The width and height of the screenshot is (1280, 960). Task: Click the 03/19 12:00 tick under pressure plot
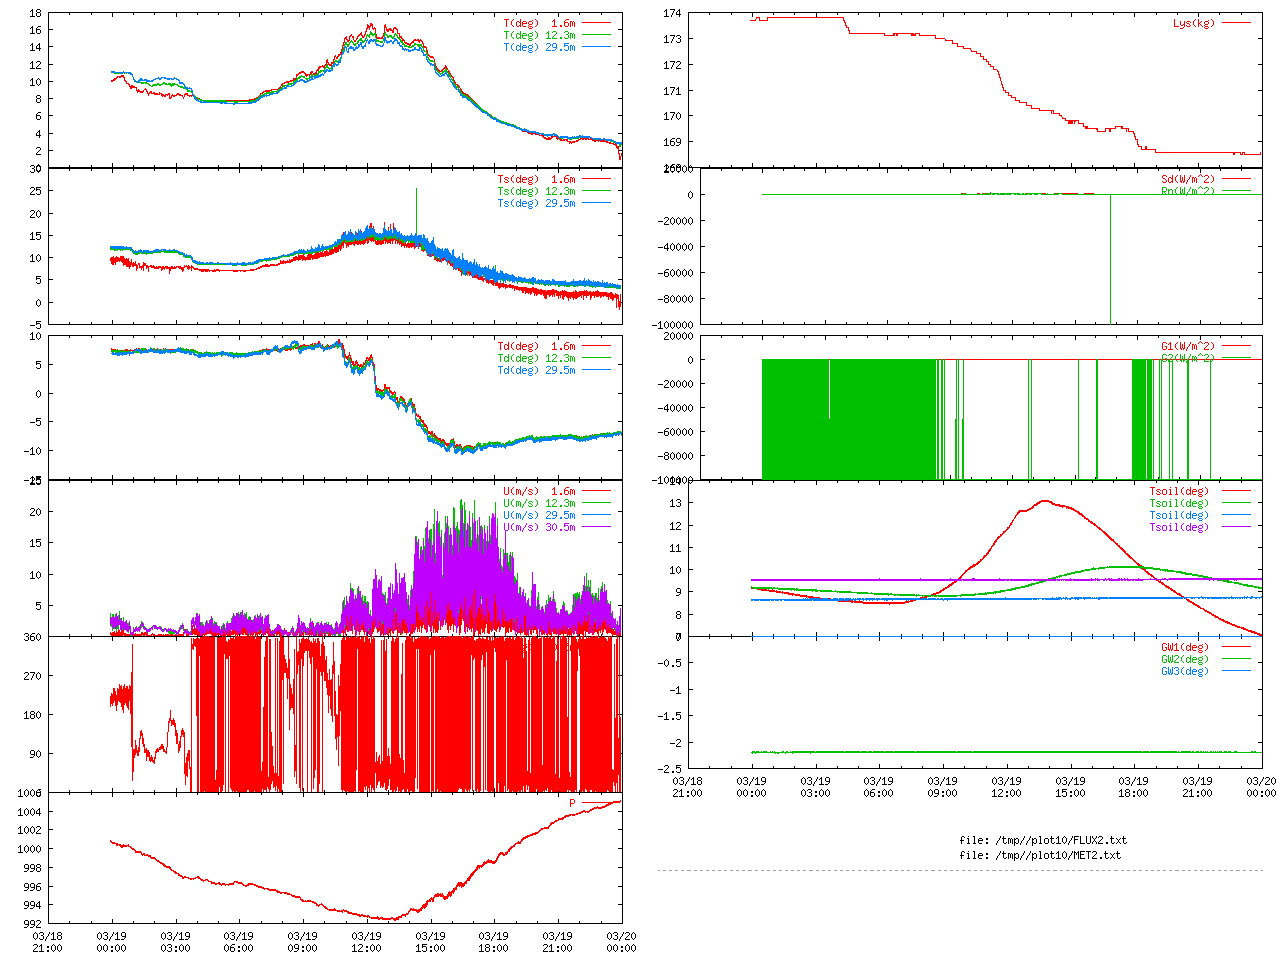tap(366, 942)
